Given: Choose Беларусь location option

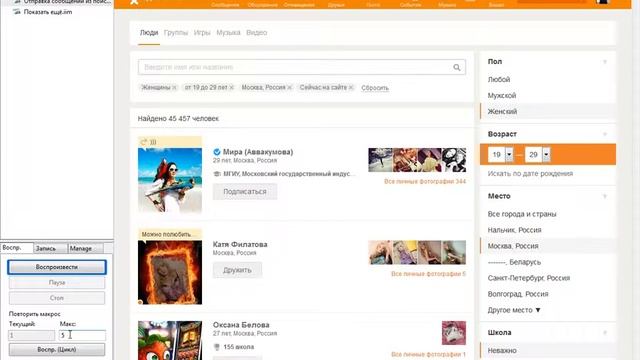Looking at the screenshot, I should (514, 262).
